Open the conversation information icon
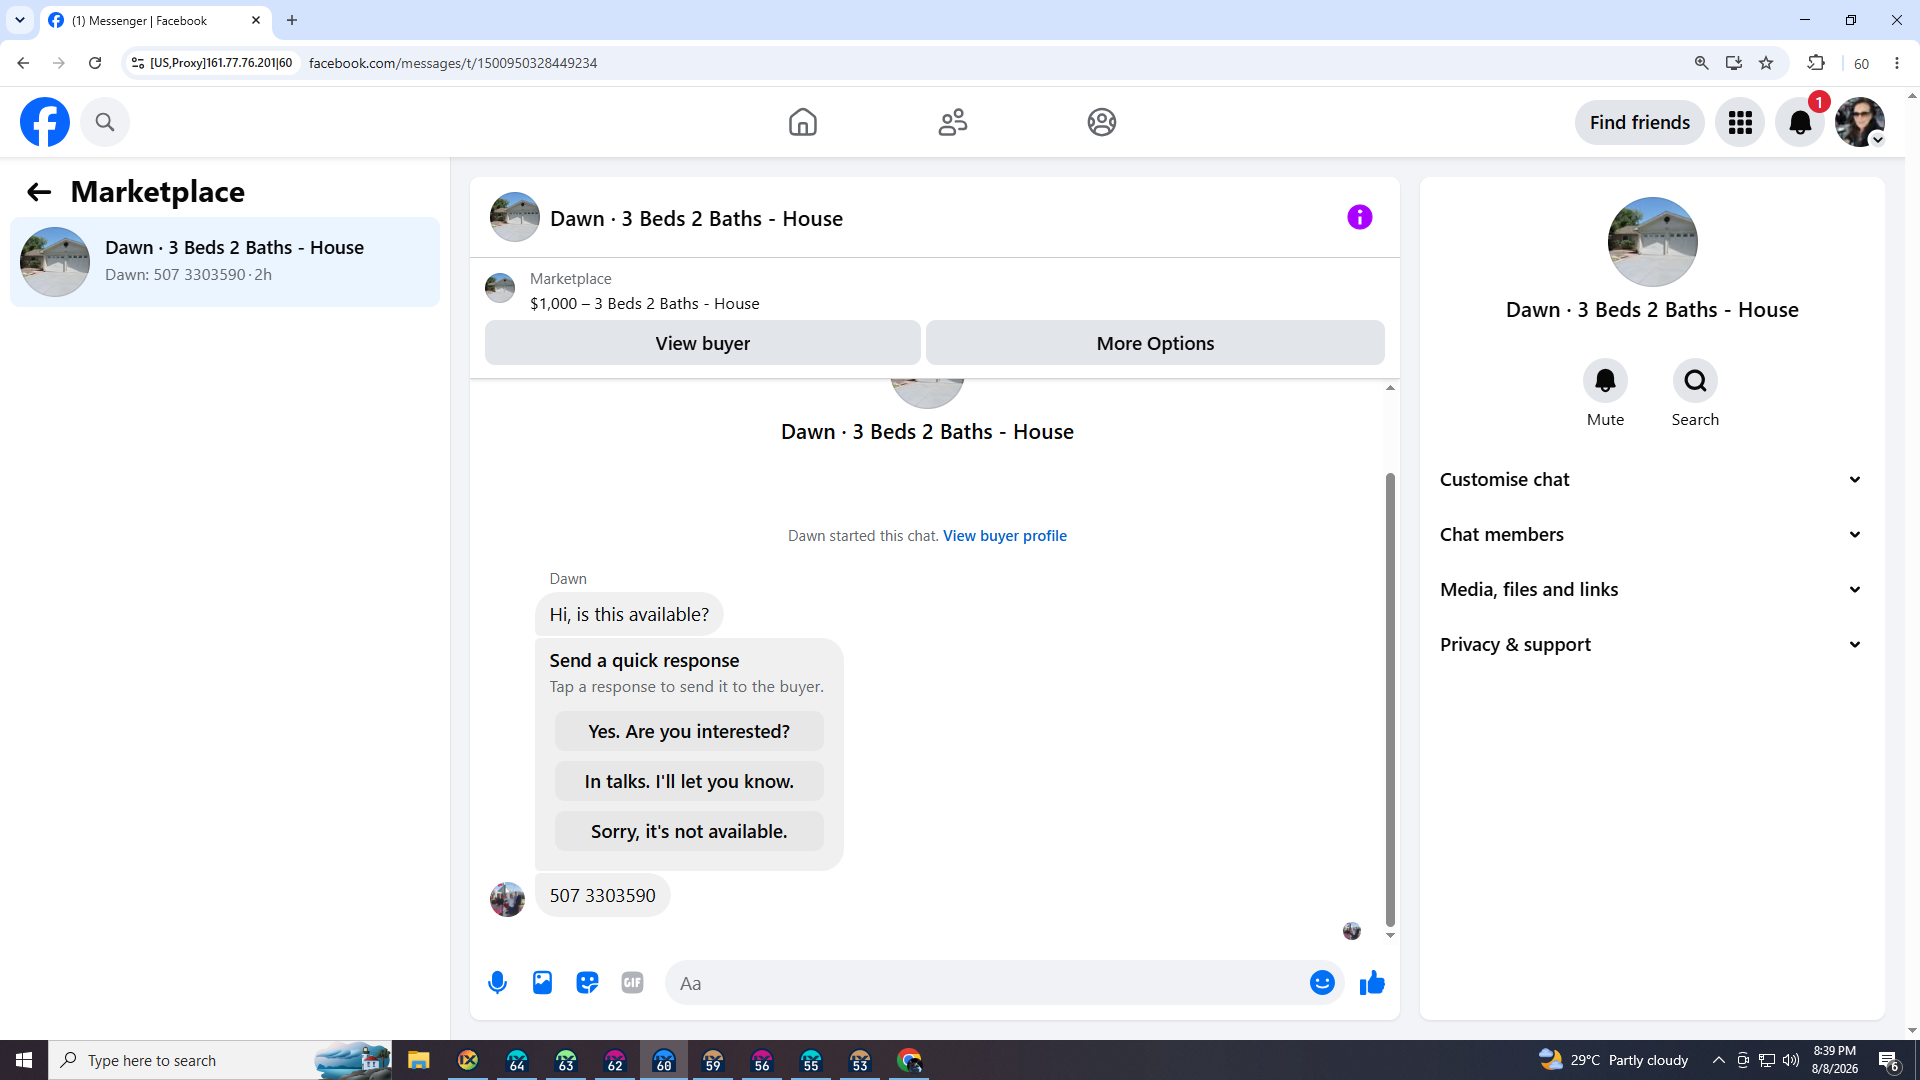This screenshot has width=1920, height=1080. point(1359,217)
